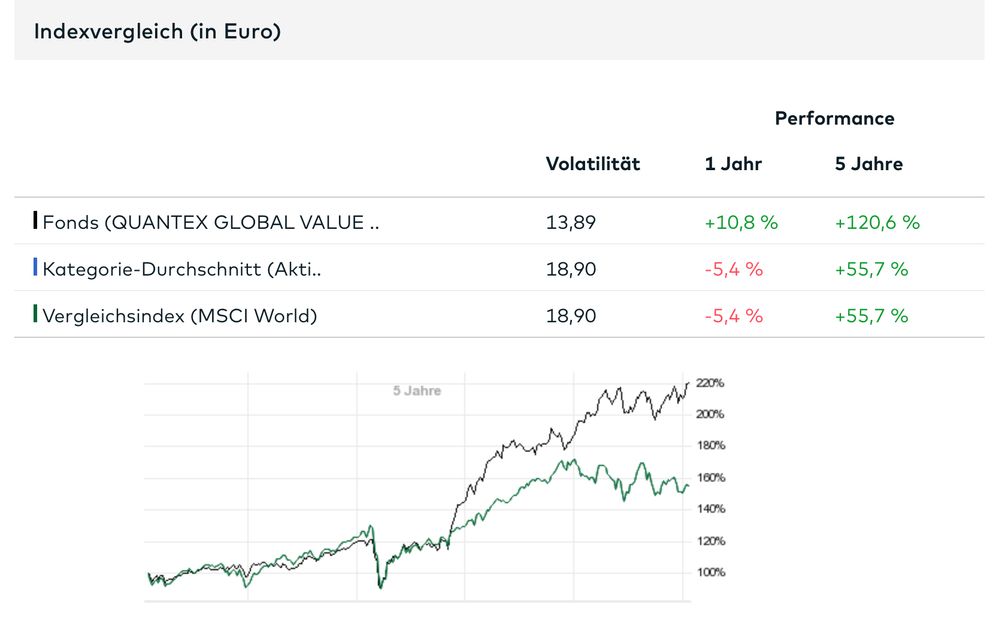Image resolution: width=999 pixels, height=632 pixels.
Task: Click the fund volatility value 13,89
Action: (x=570, y=222)
